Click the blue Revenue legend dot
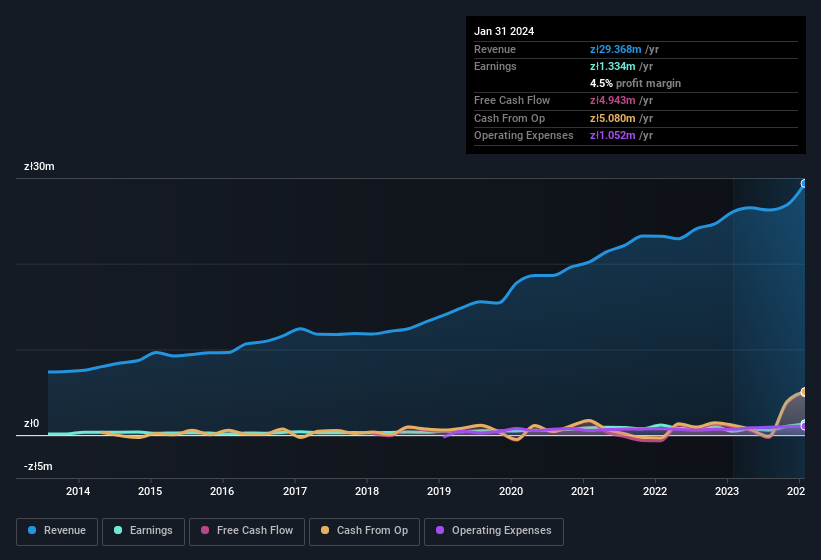Screen dimensions: 821x560 (32, 530)
